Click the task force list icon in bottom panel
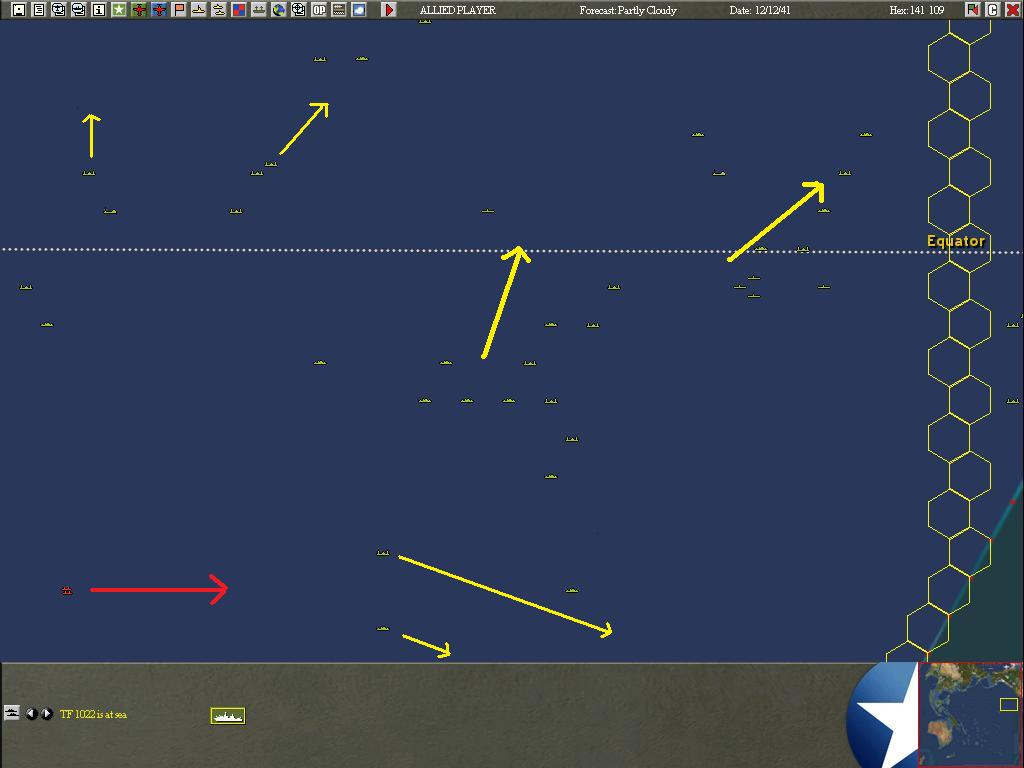1024x768 pixels. [12, 712]
